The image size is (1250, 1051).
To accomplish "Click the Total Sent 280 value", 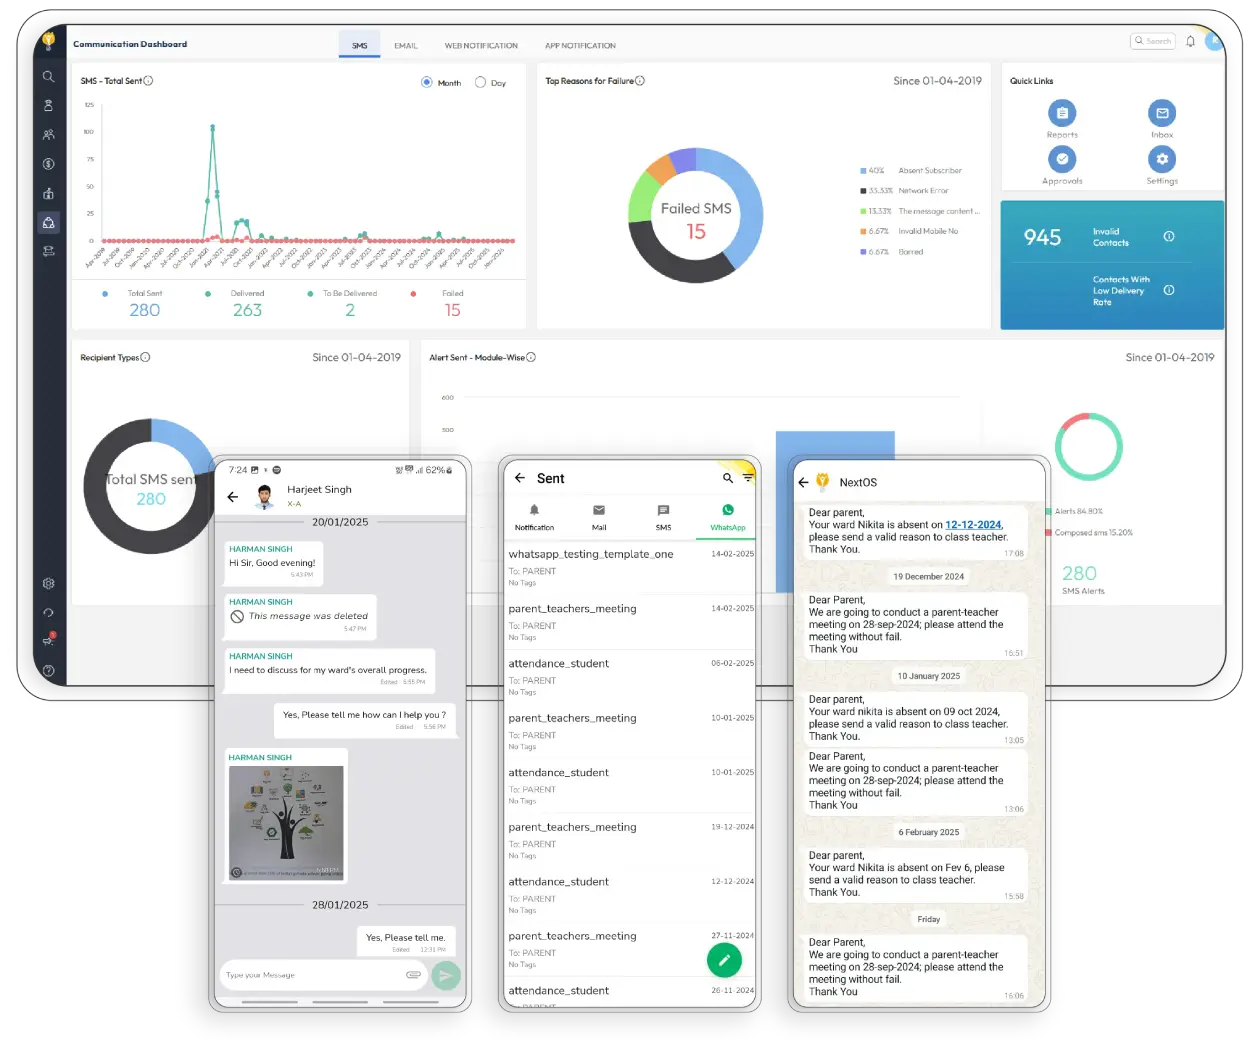I will (145, 310).
